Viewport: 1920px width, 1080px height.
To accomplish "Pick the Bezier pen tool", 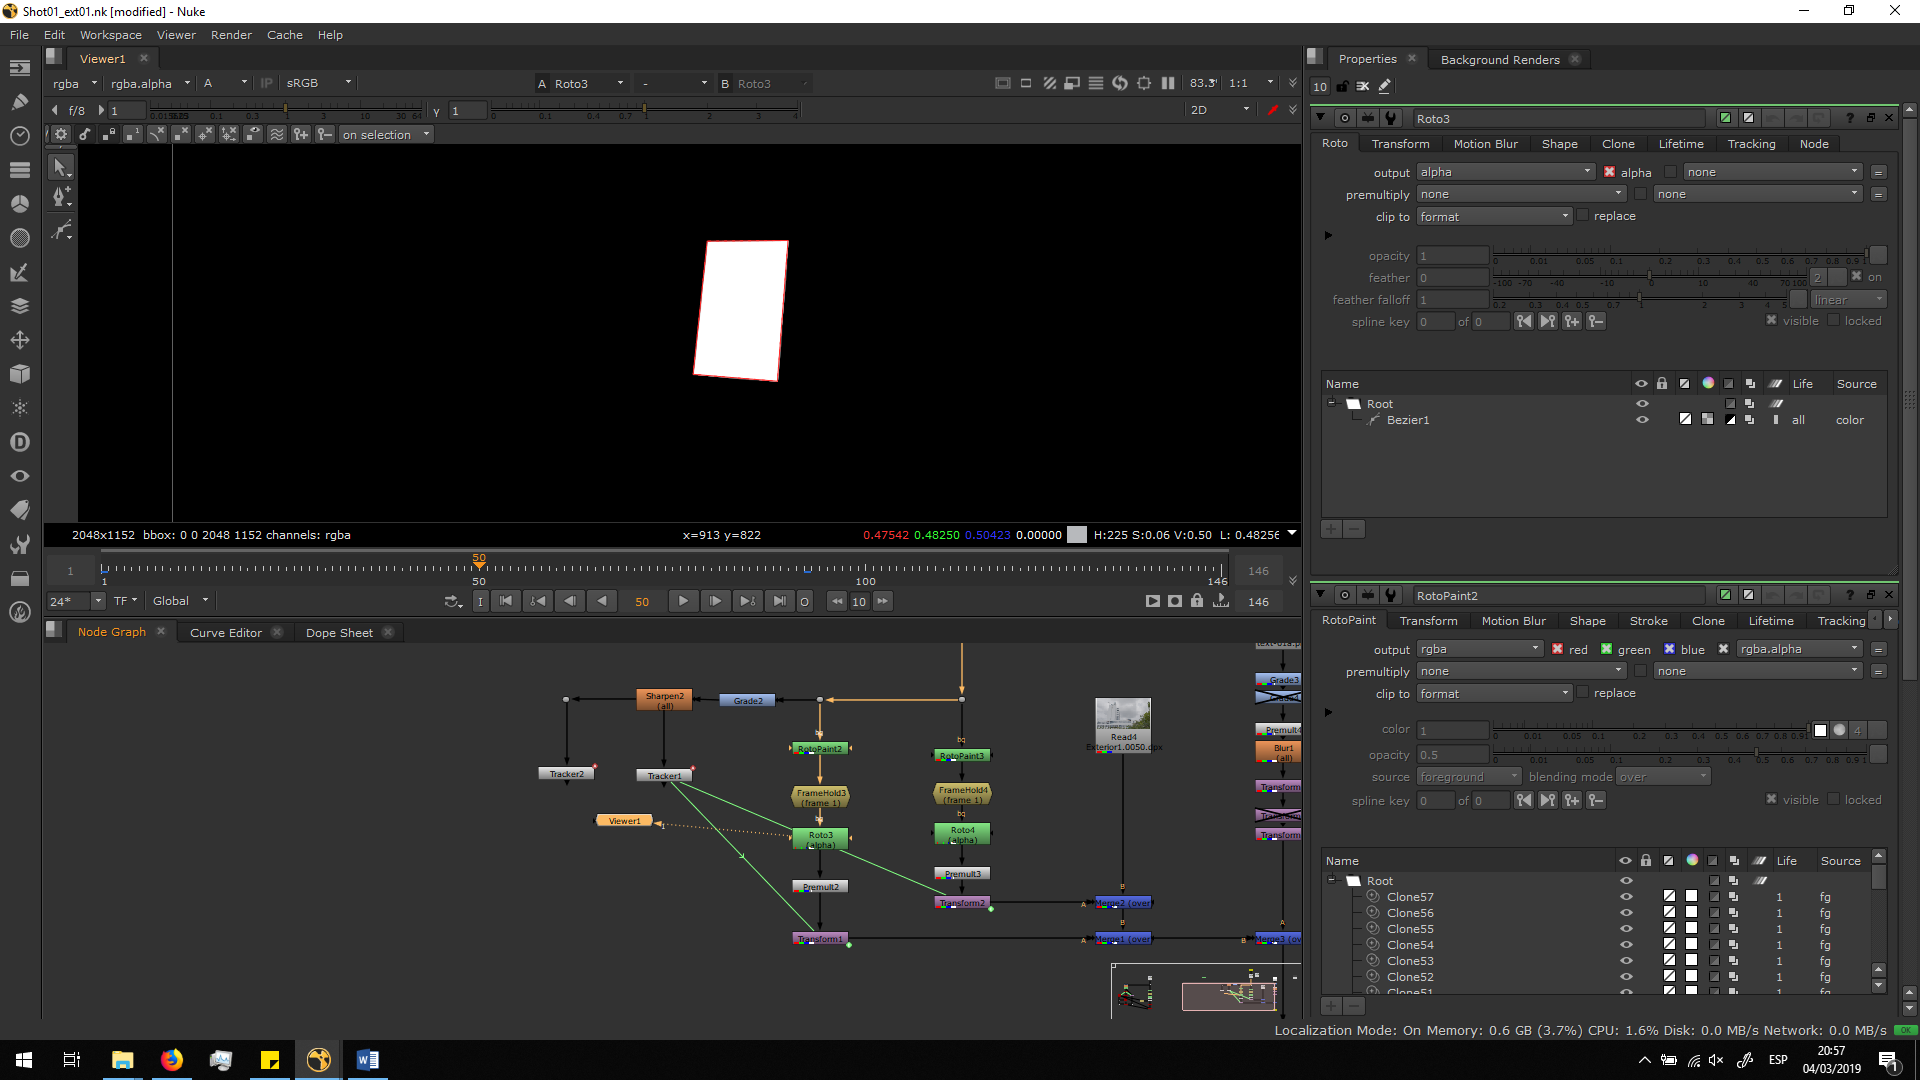I will click(61, 197).
